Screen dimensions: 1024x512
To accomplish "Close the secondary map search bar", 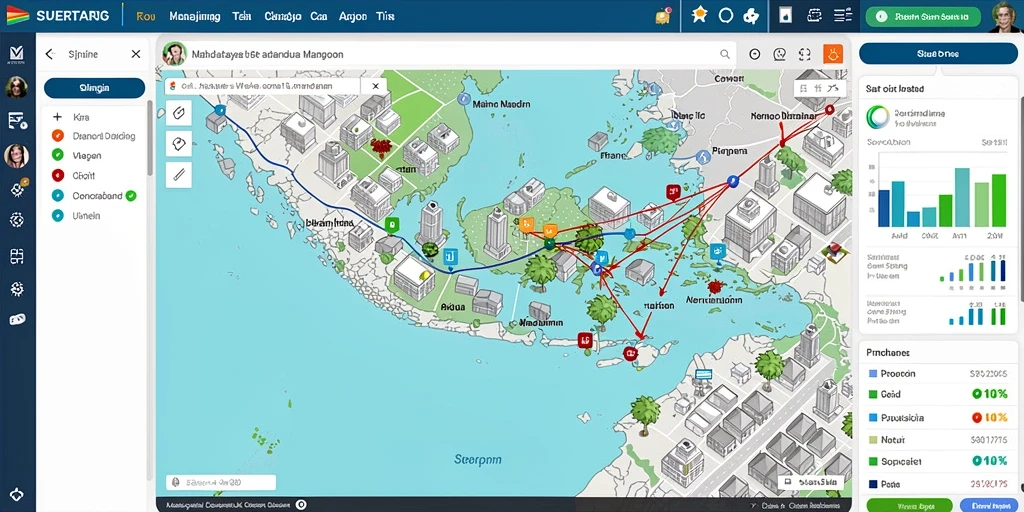I will [x=376, y=86].
